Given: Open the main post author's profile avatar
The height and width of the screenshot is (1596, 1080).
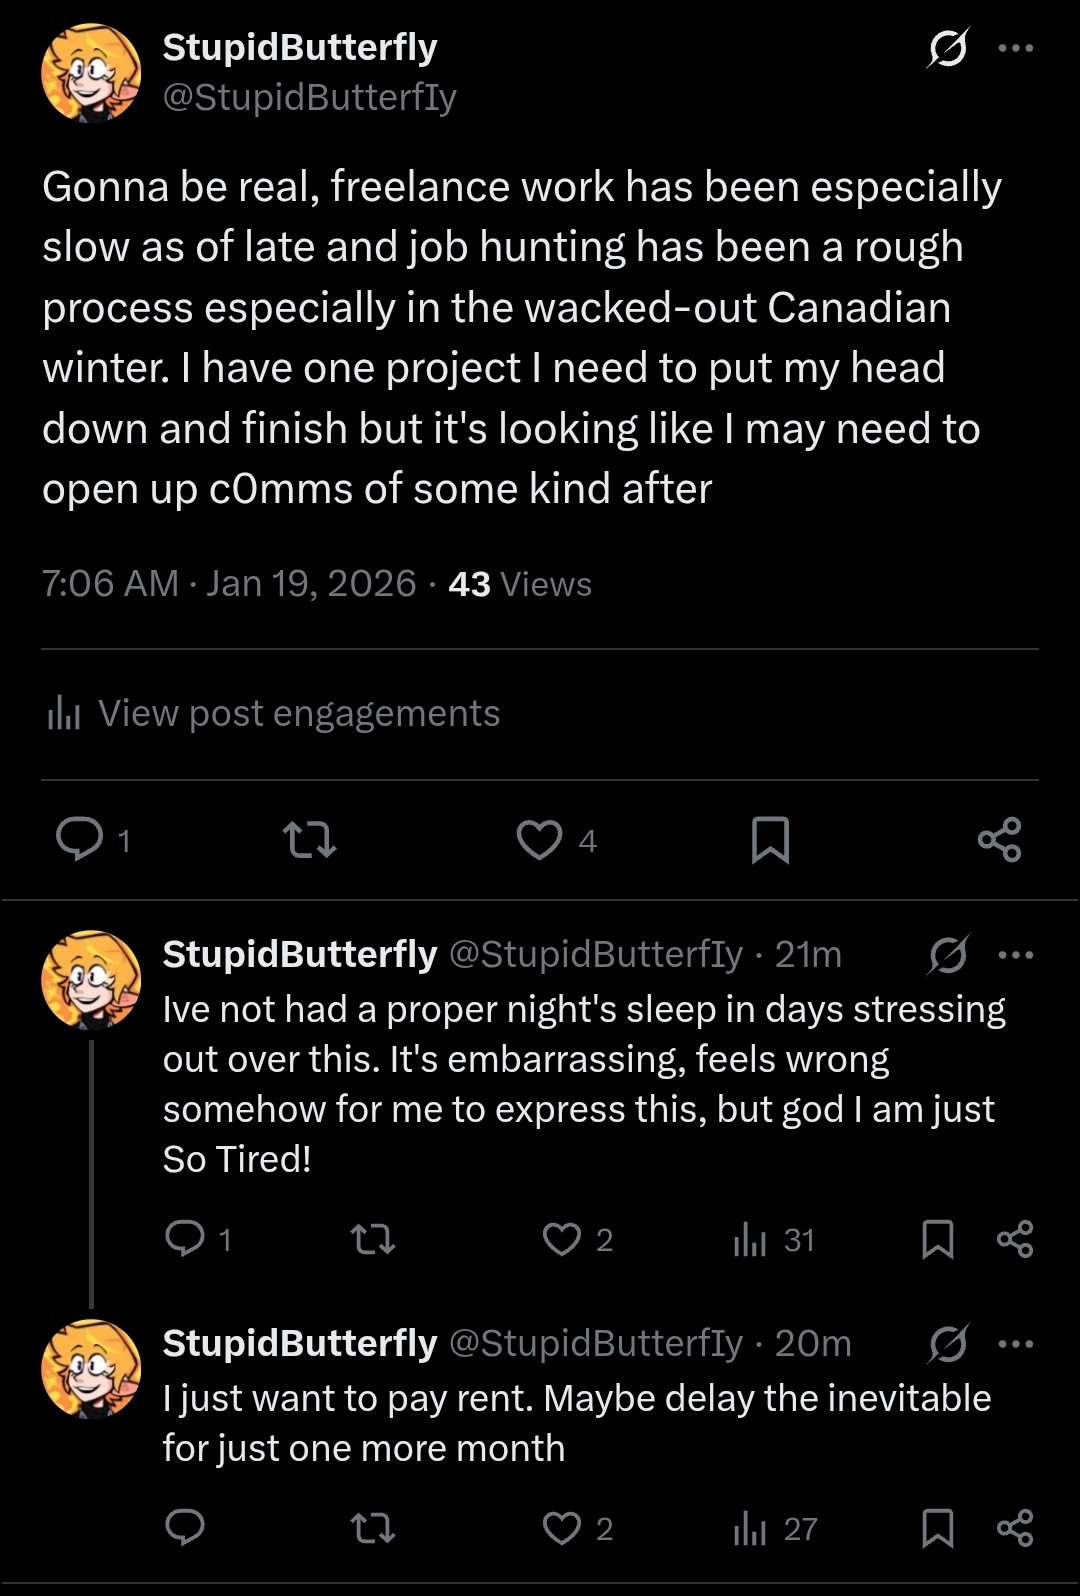Looking at the screenshot, I should click(91, 73).
